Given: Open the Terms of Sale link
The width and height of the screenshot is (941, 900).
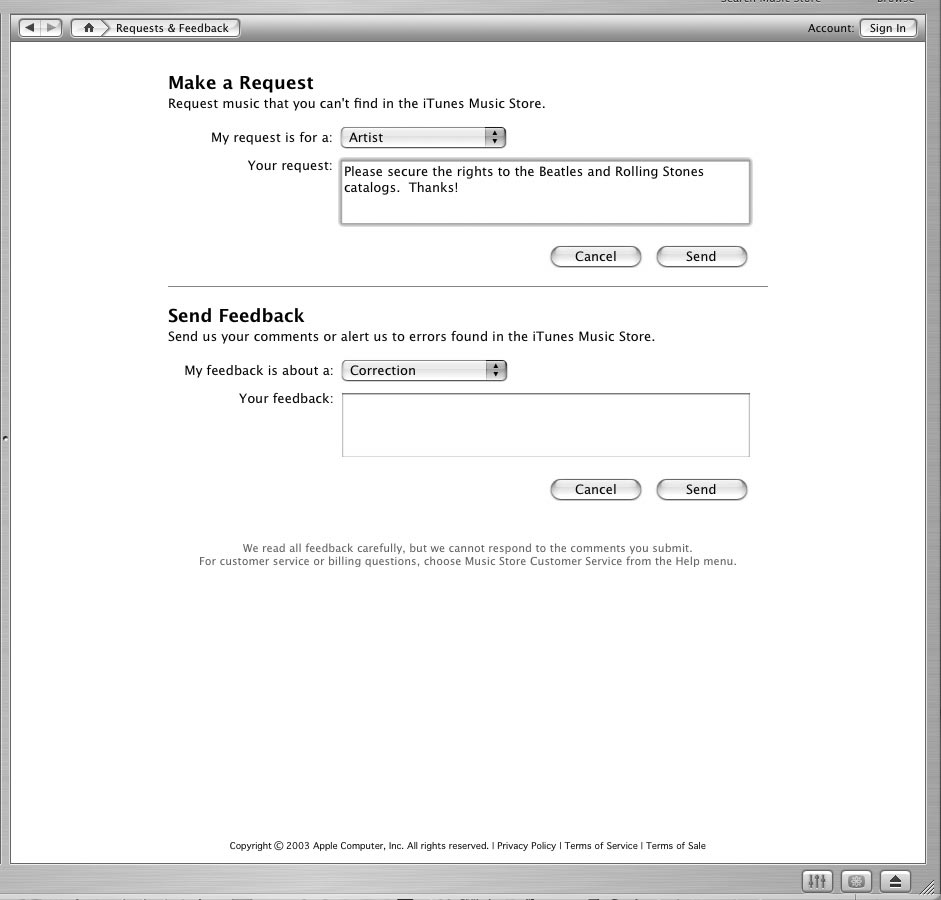Looking at the screenshot, I should (676, 845).
